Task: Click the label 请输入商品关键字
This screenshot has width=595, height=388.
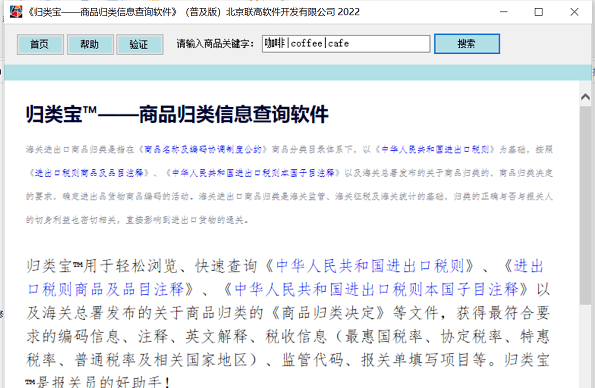Action: pyautogui.click(x=215, y=44)
